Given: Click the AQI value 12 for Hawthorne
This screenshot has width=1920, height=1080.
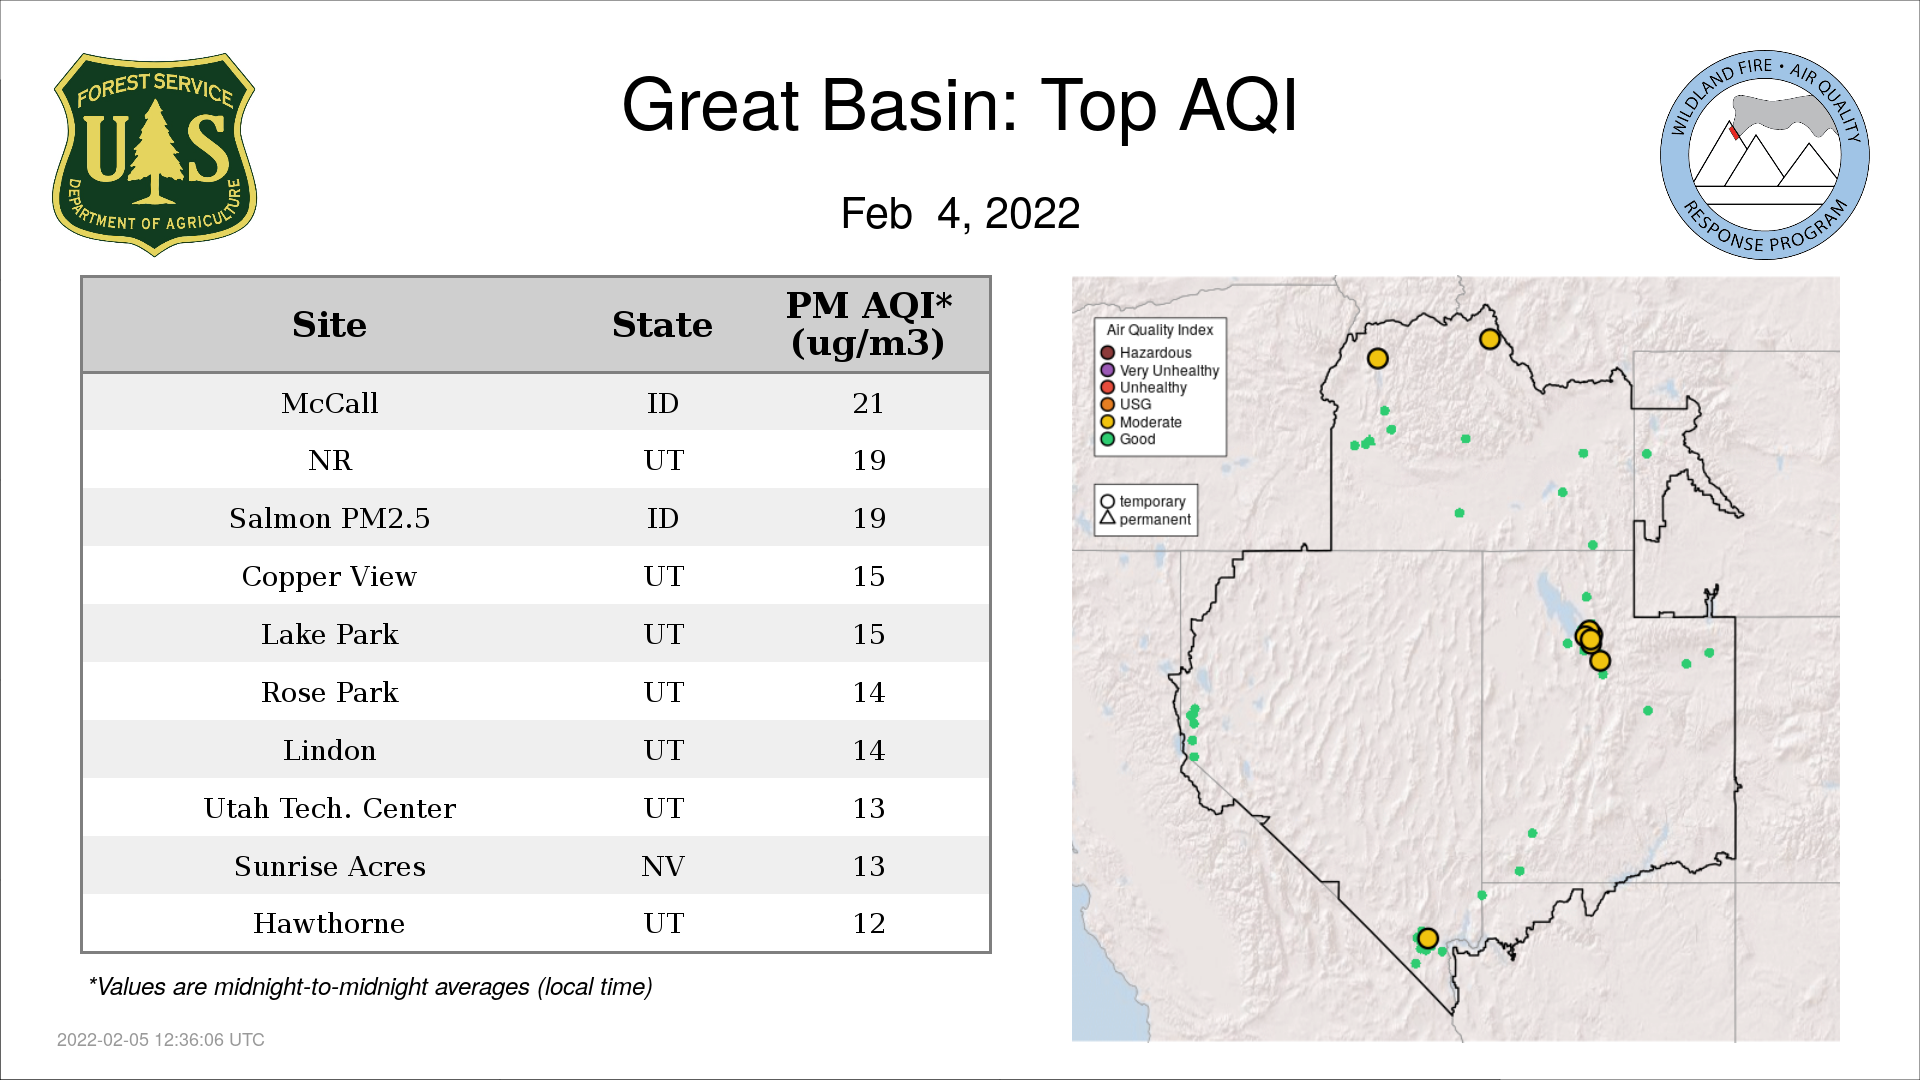Looking at the screenshot, I should click(x=868, y=923).
